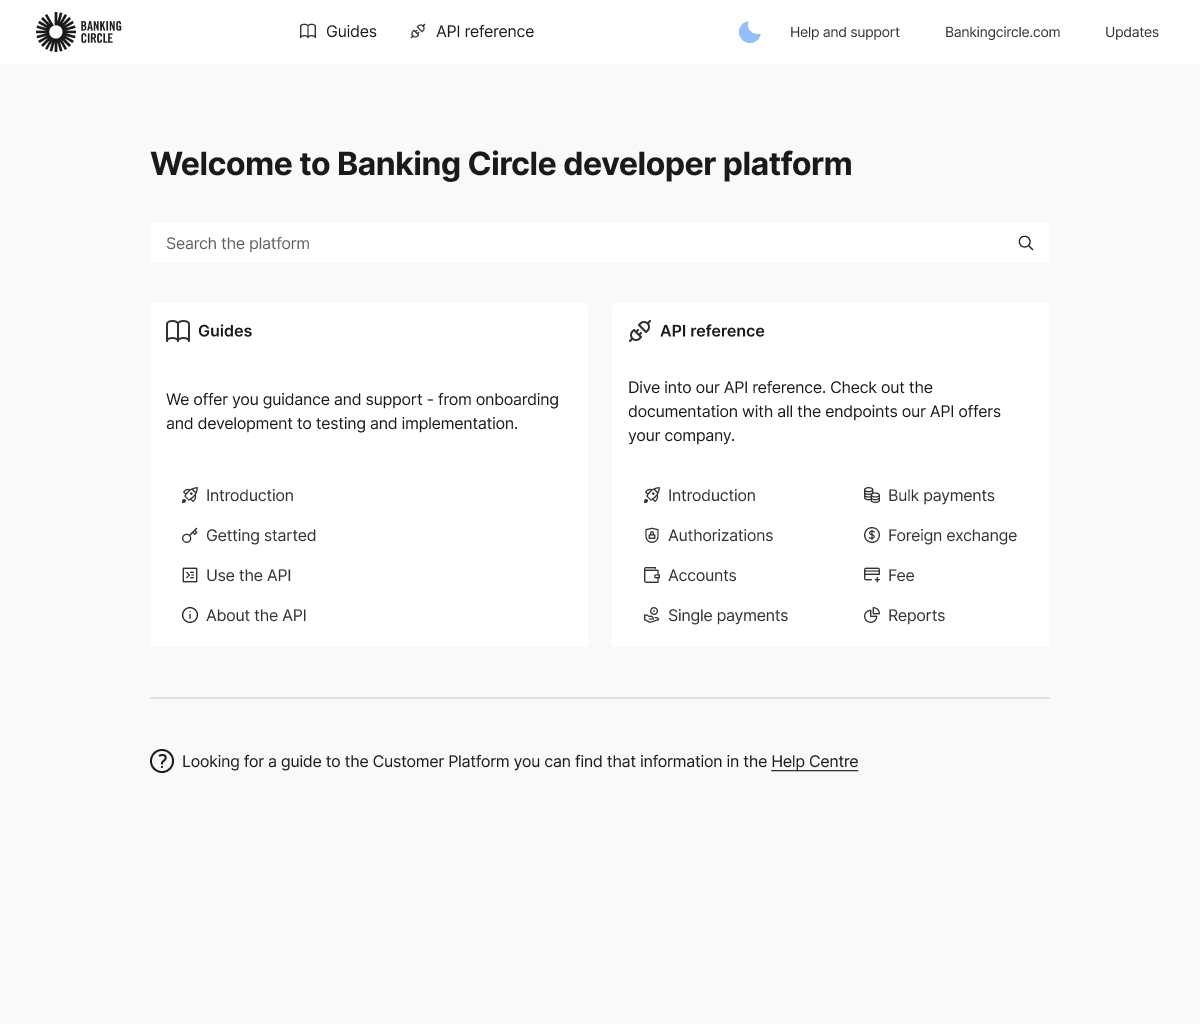Click the coin stack Bulk payments icon
Screen dimensions: 1200x1024
[x=872, y=495]
